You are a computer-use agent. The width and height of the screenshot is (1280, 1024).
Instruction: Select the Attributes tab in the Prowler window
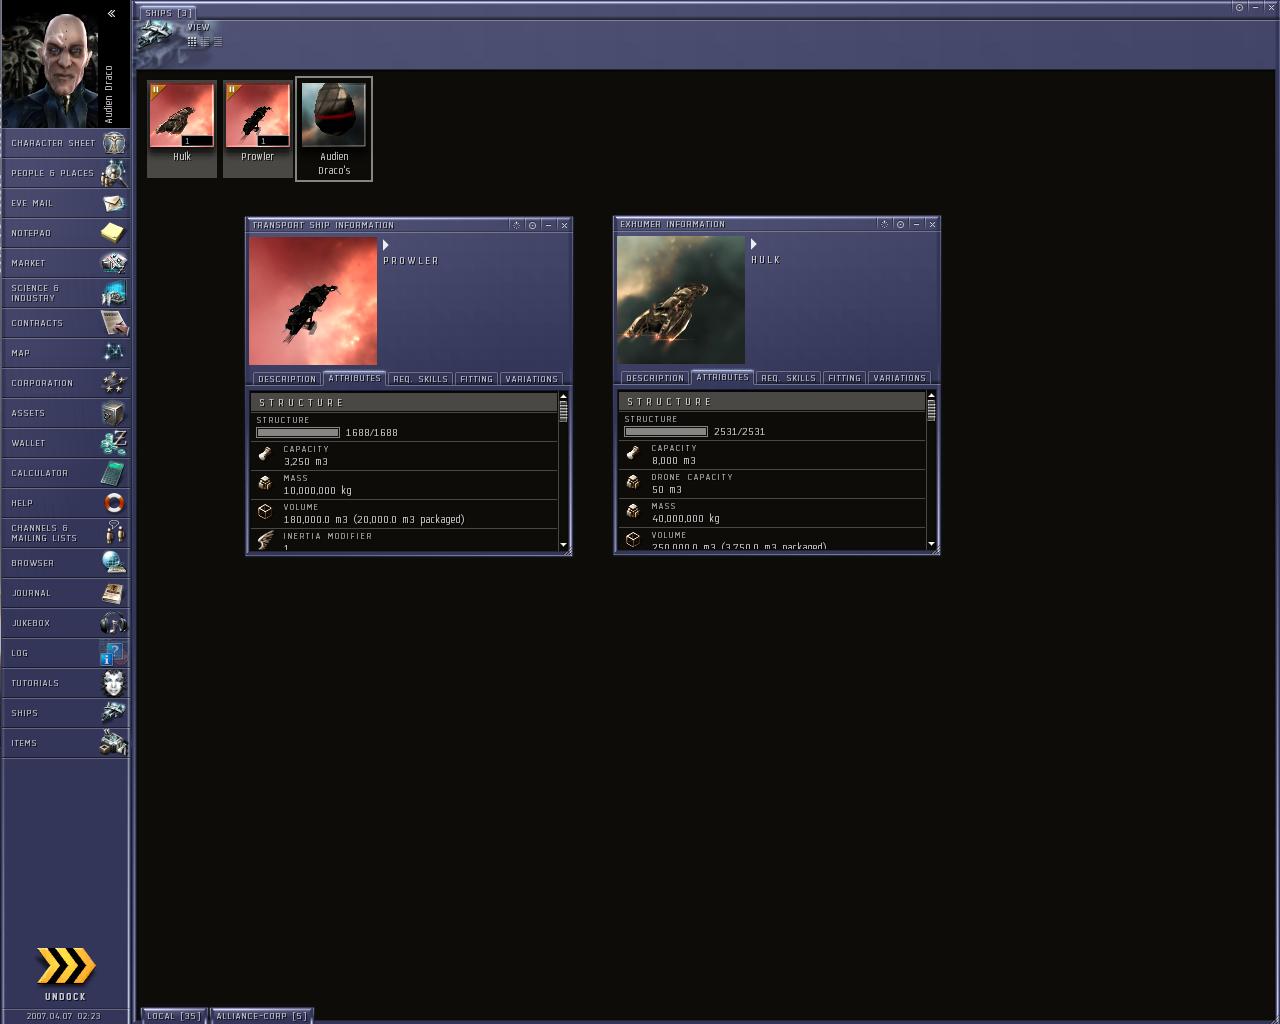coord(354,379)
